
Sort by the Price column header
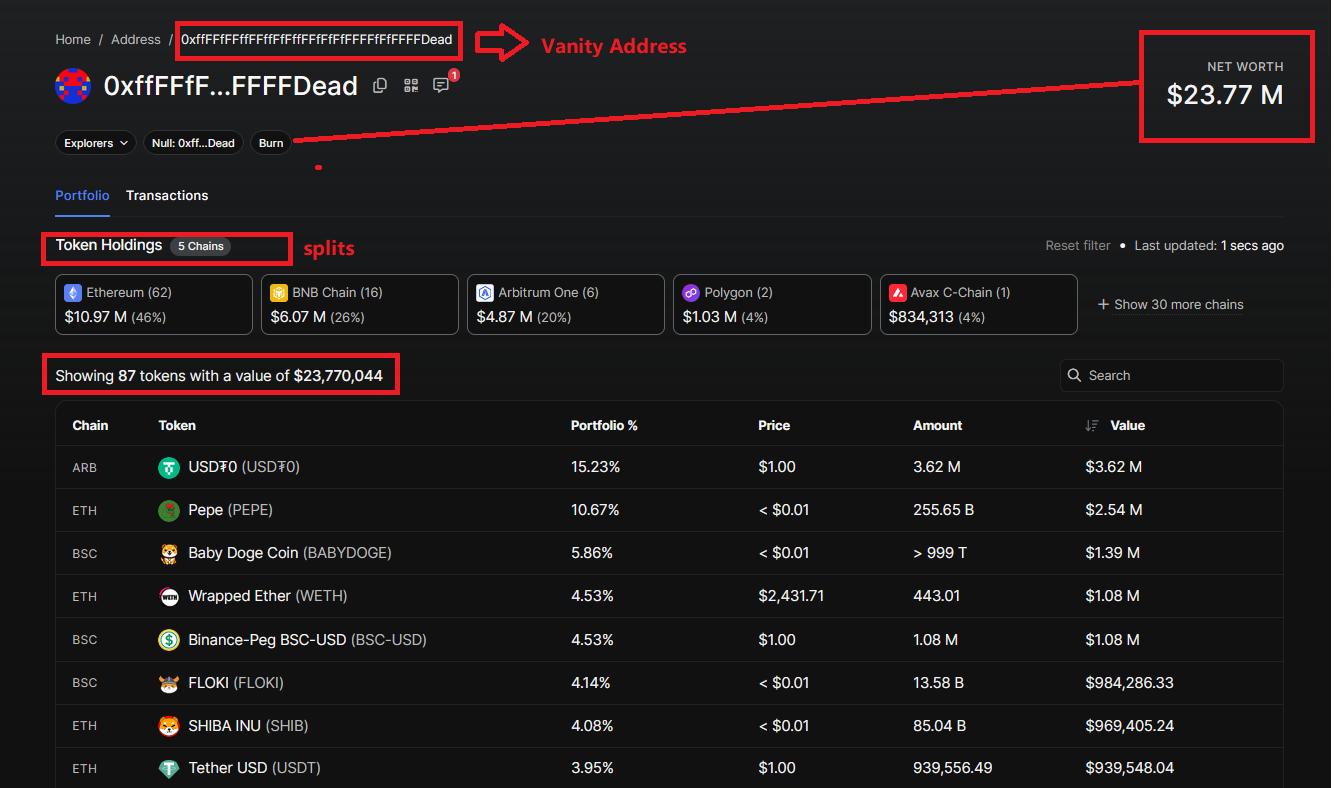click(774, 426)
